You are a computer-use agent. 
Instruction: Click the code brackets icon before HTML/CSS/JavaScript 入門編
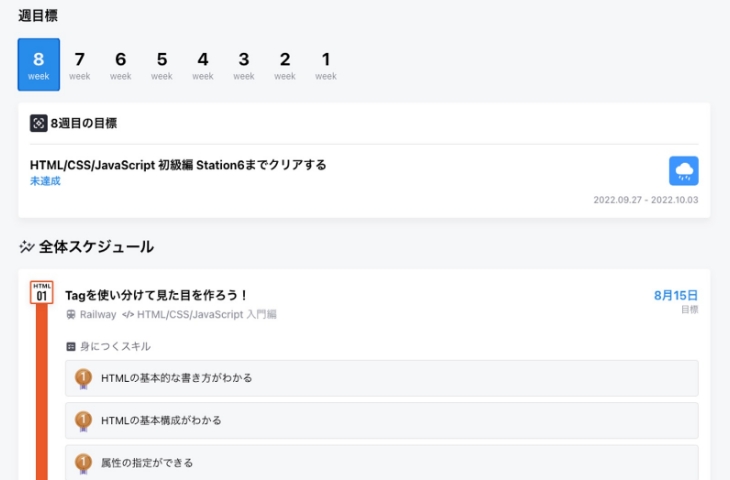click(x=128, y=315)
